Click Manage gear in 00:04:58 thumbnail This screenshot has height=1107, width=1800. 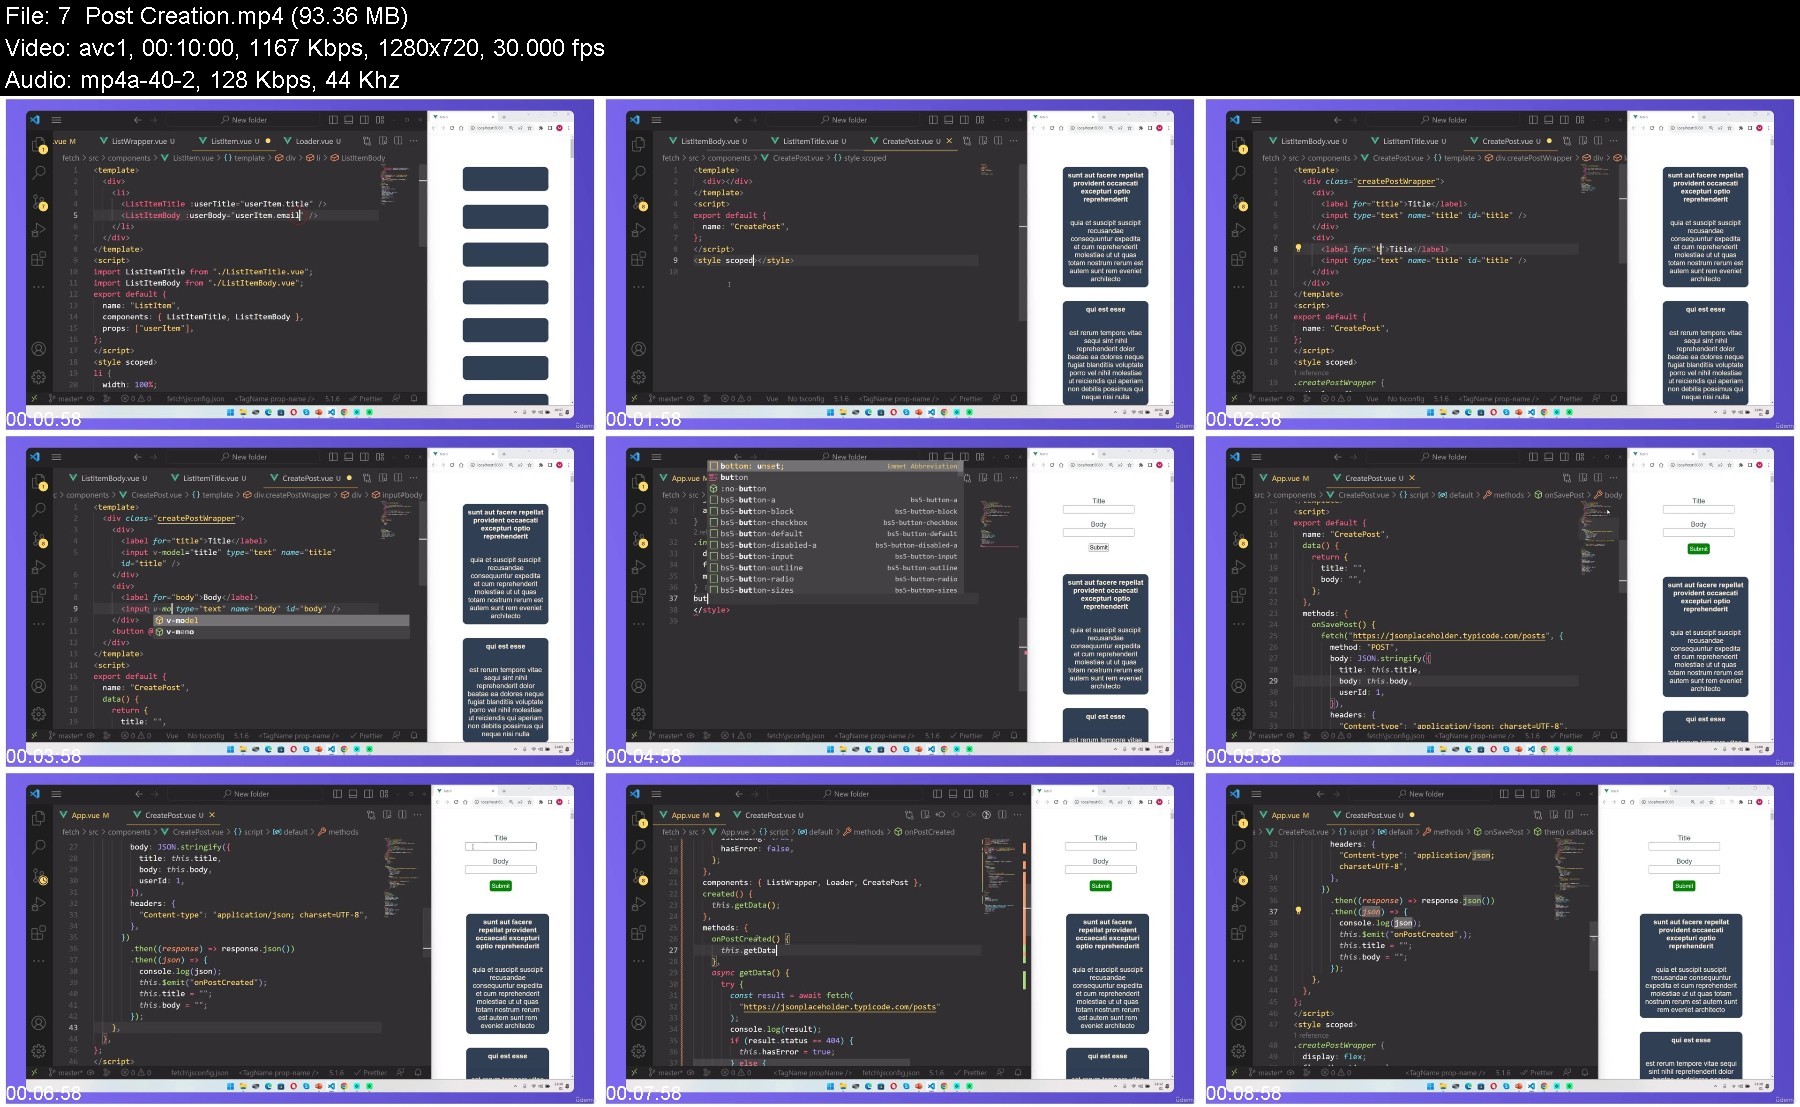coord(639,714)
